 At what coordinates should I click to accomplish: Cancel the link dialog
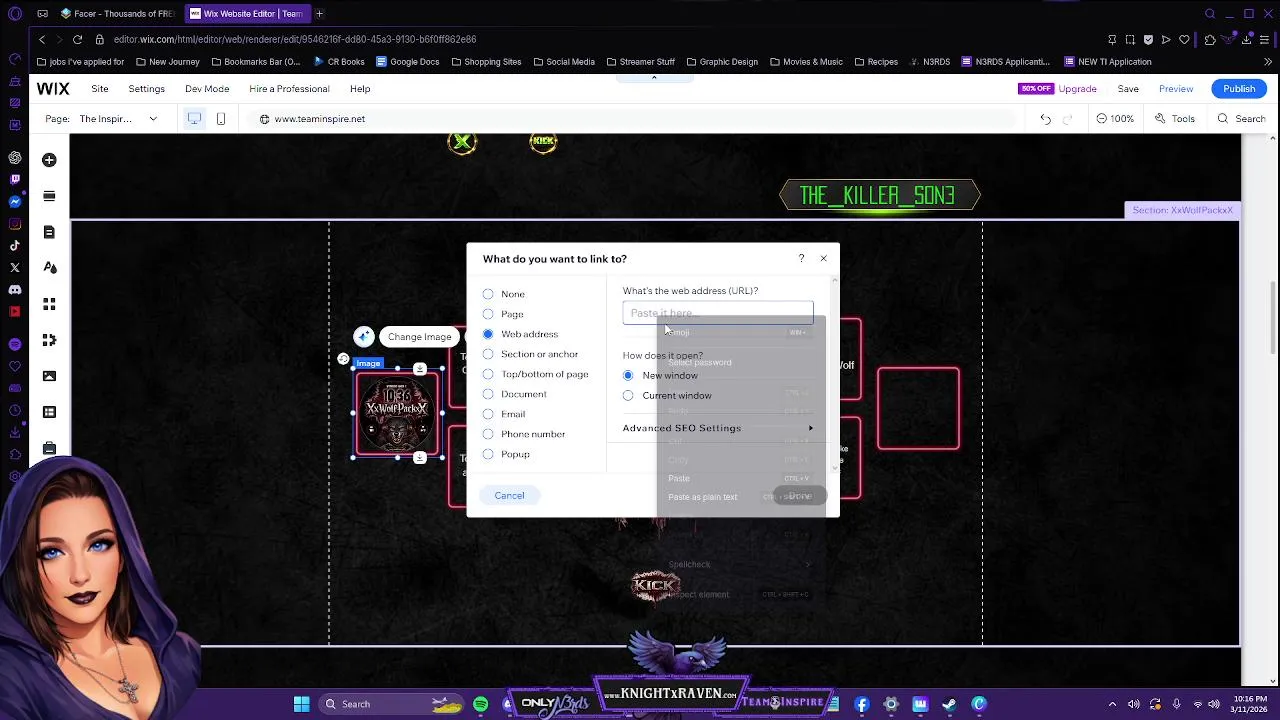pyautogui.click(x=509, y=496)
